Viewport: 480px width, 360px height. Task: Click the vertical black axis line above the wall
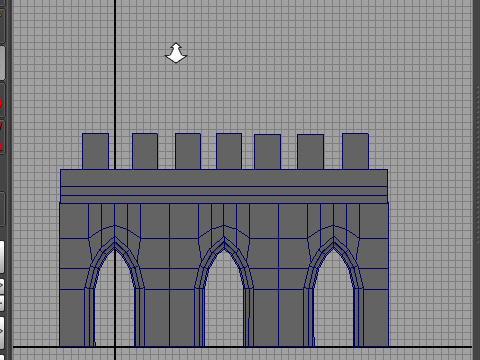point(115,67)
